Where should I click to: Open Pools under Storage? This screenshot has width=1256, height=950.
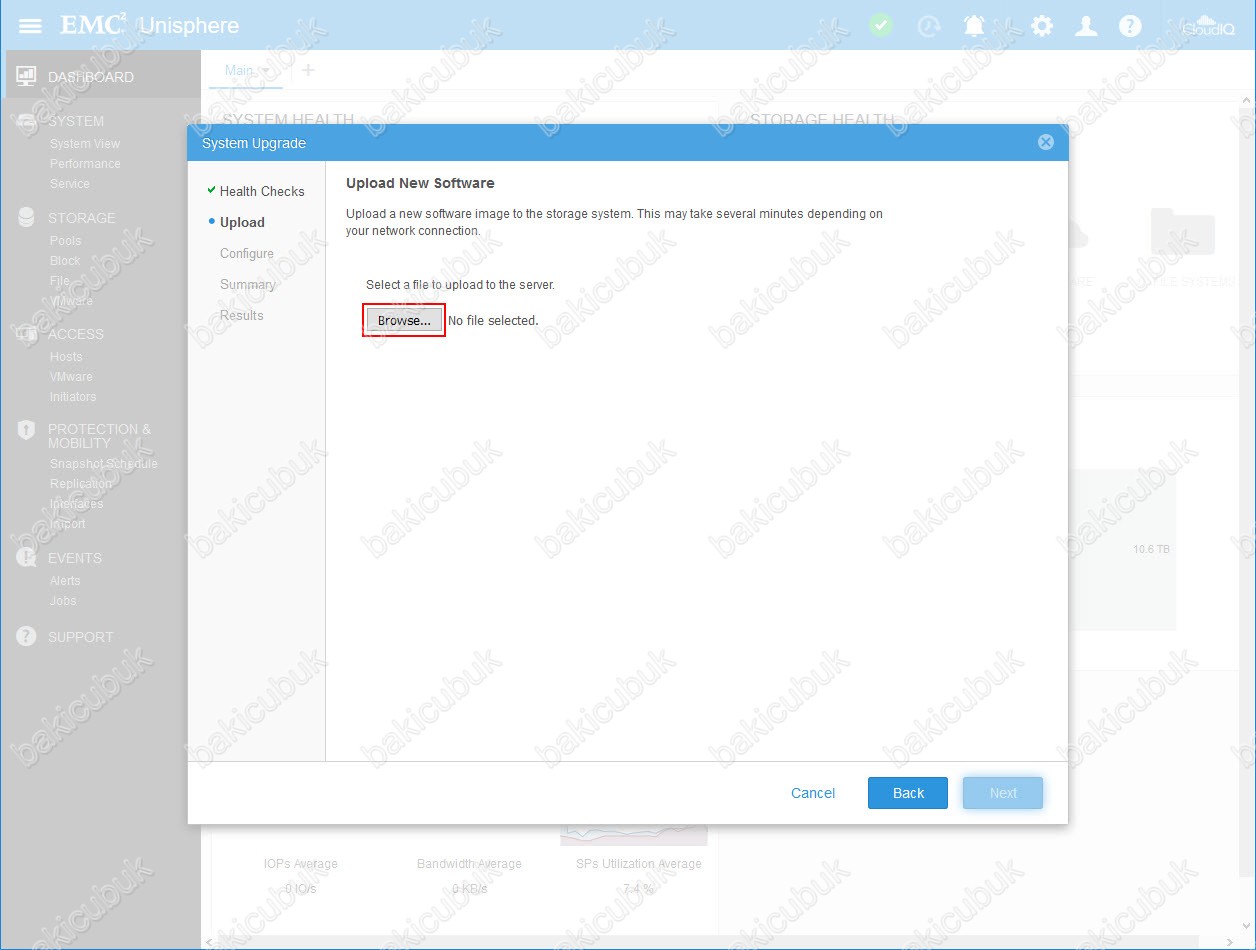point(66,241)
